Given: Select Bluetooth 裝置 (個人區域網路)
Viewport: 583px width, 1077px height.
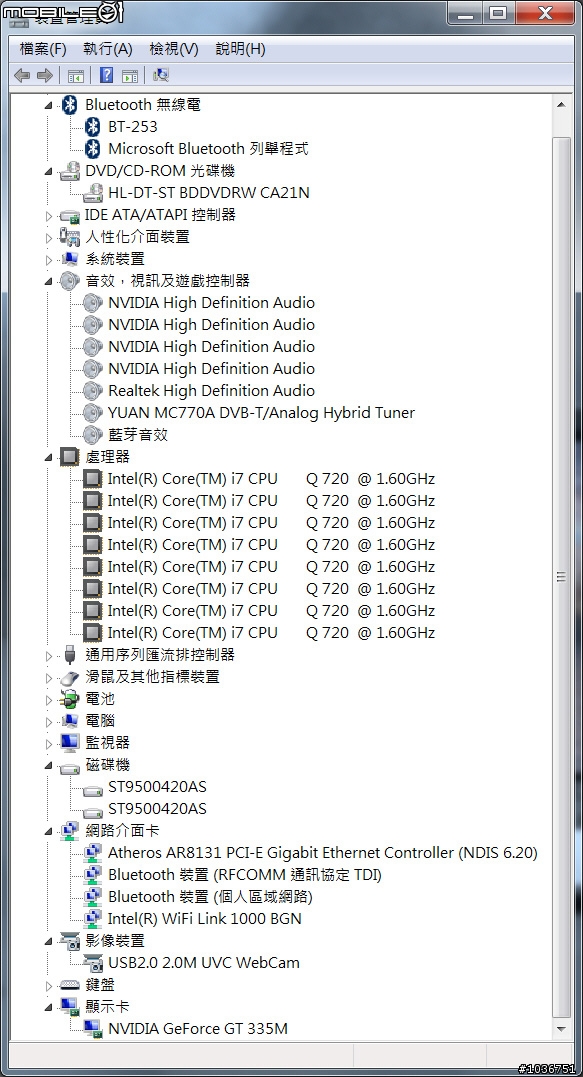Looking at the screenshot, I should coord(210,896).
